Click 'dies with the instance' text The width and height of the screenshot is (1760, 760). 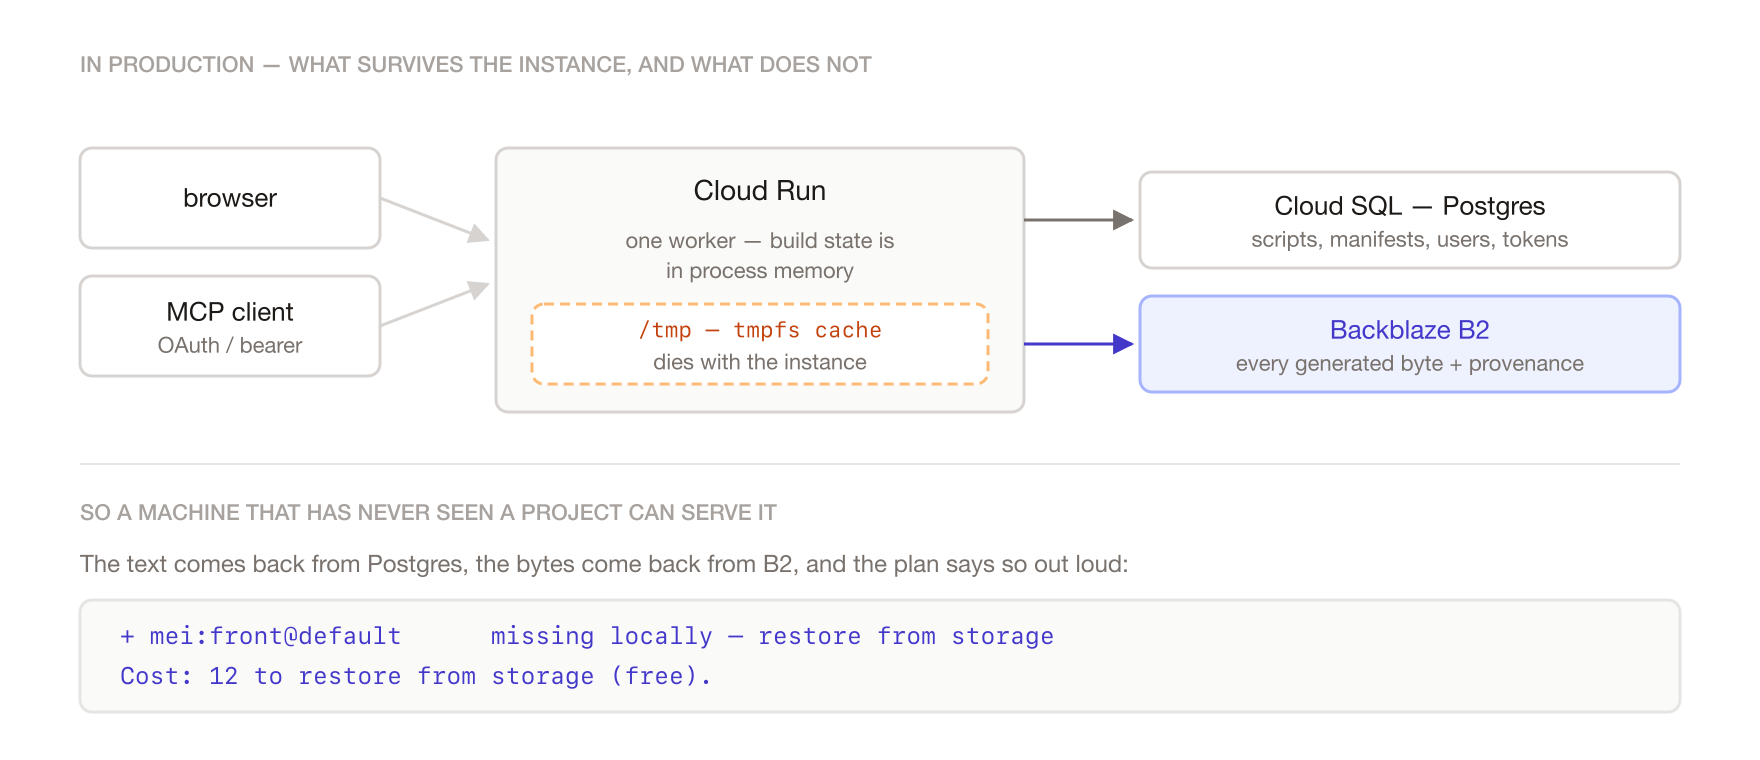pyautogui.click(x=760, y=362)
